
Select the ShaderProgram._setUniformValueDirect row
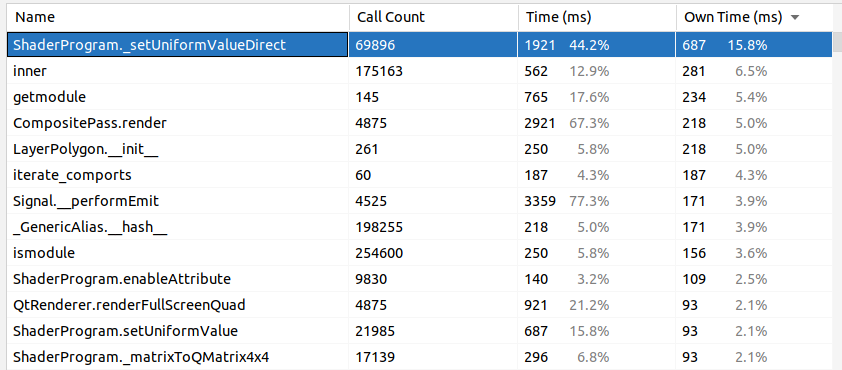pos(419,45)
